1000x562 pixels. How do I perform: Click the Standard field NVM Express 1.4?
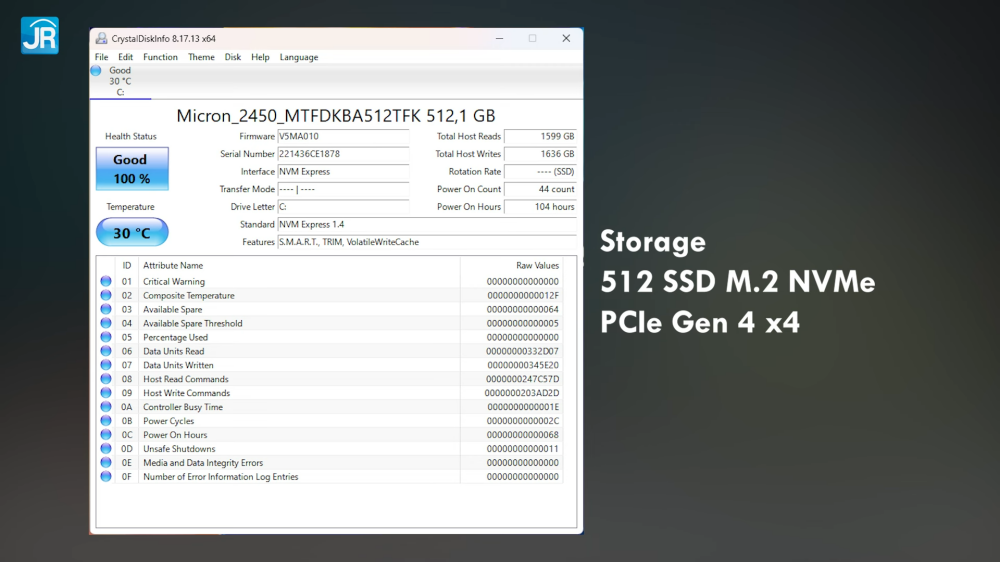click(x=427, y=225)
